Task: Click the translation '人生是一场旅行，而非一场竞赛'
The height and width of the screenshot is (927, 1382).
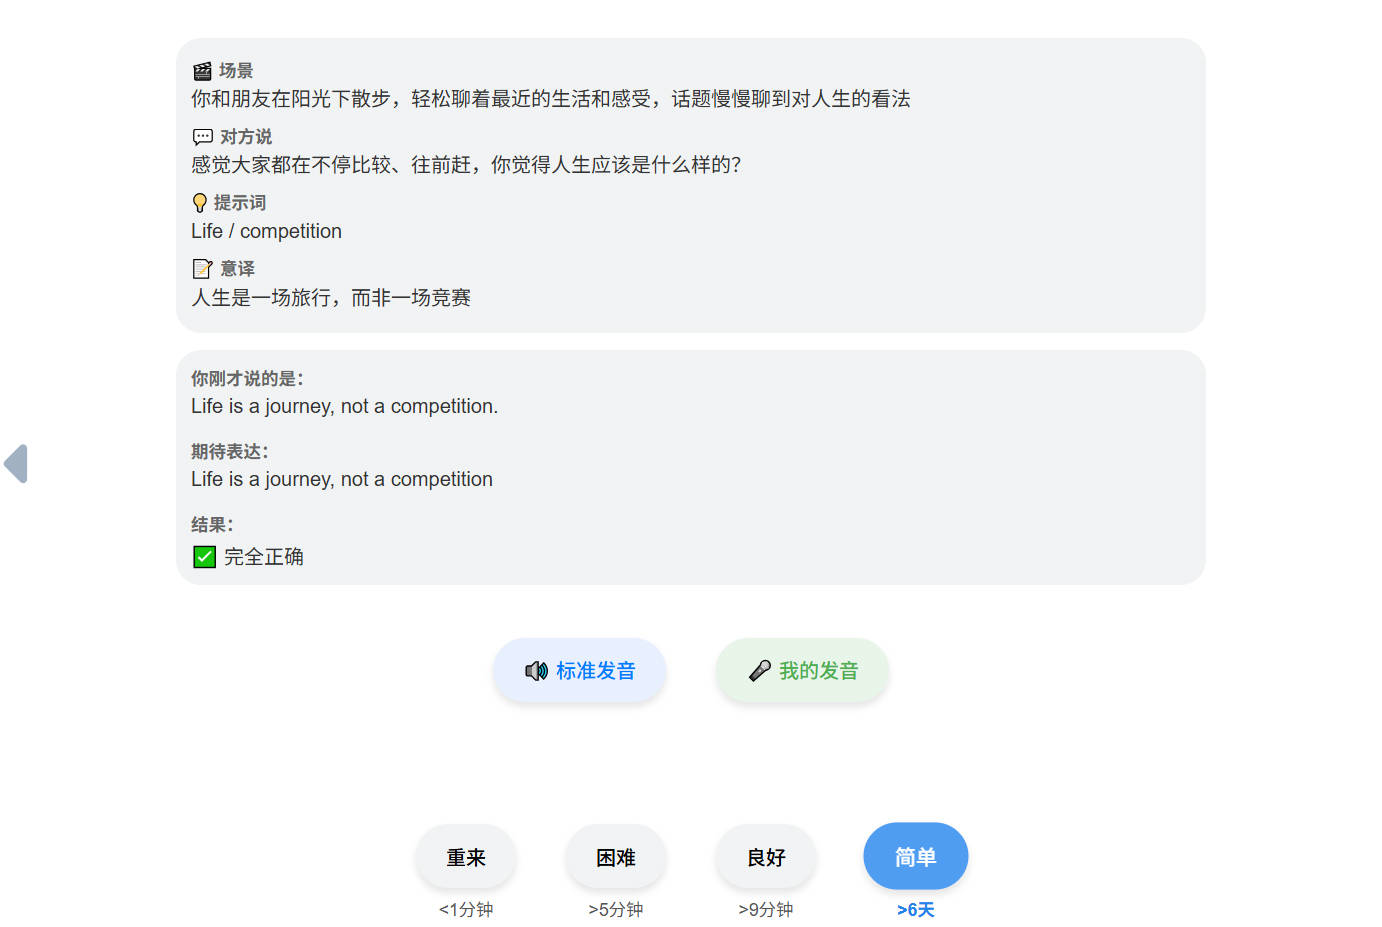Action: pos(331,297)
